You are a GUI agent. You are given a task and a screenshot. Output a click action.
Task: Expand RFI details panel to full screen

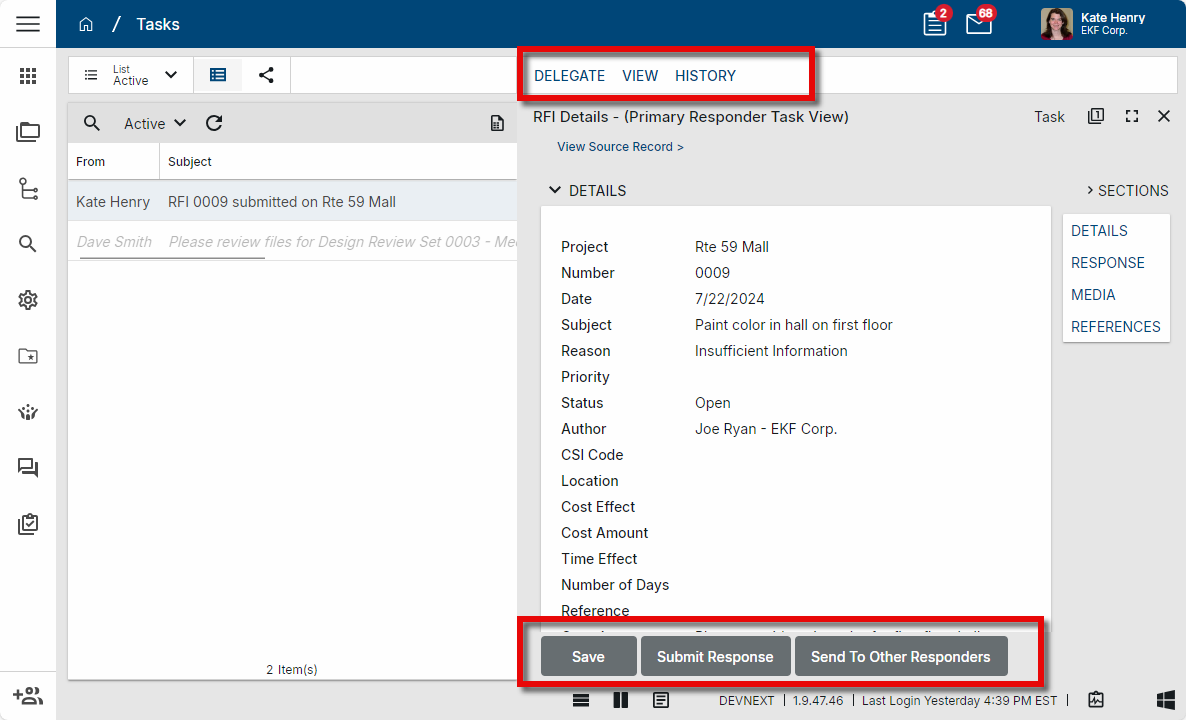[x=1132, y=117]
